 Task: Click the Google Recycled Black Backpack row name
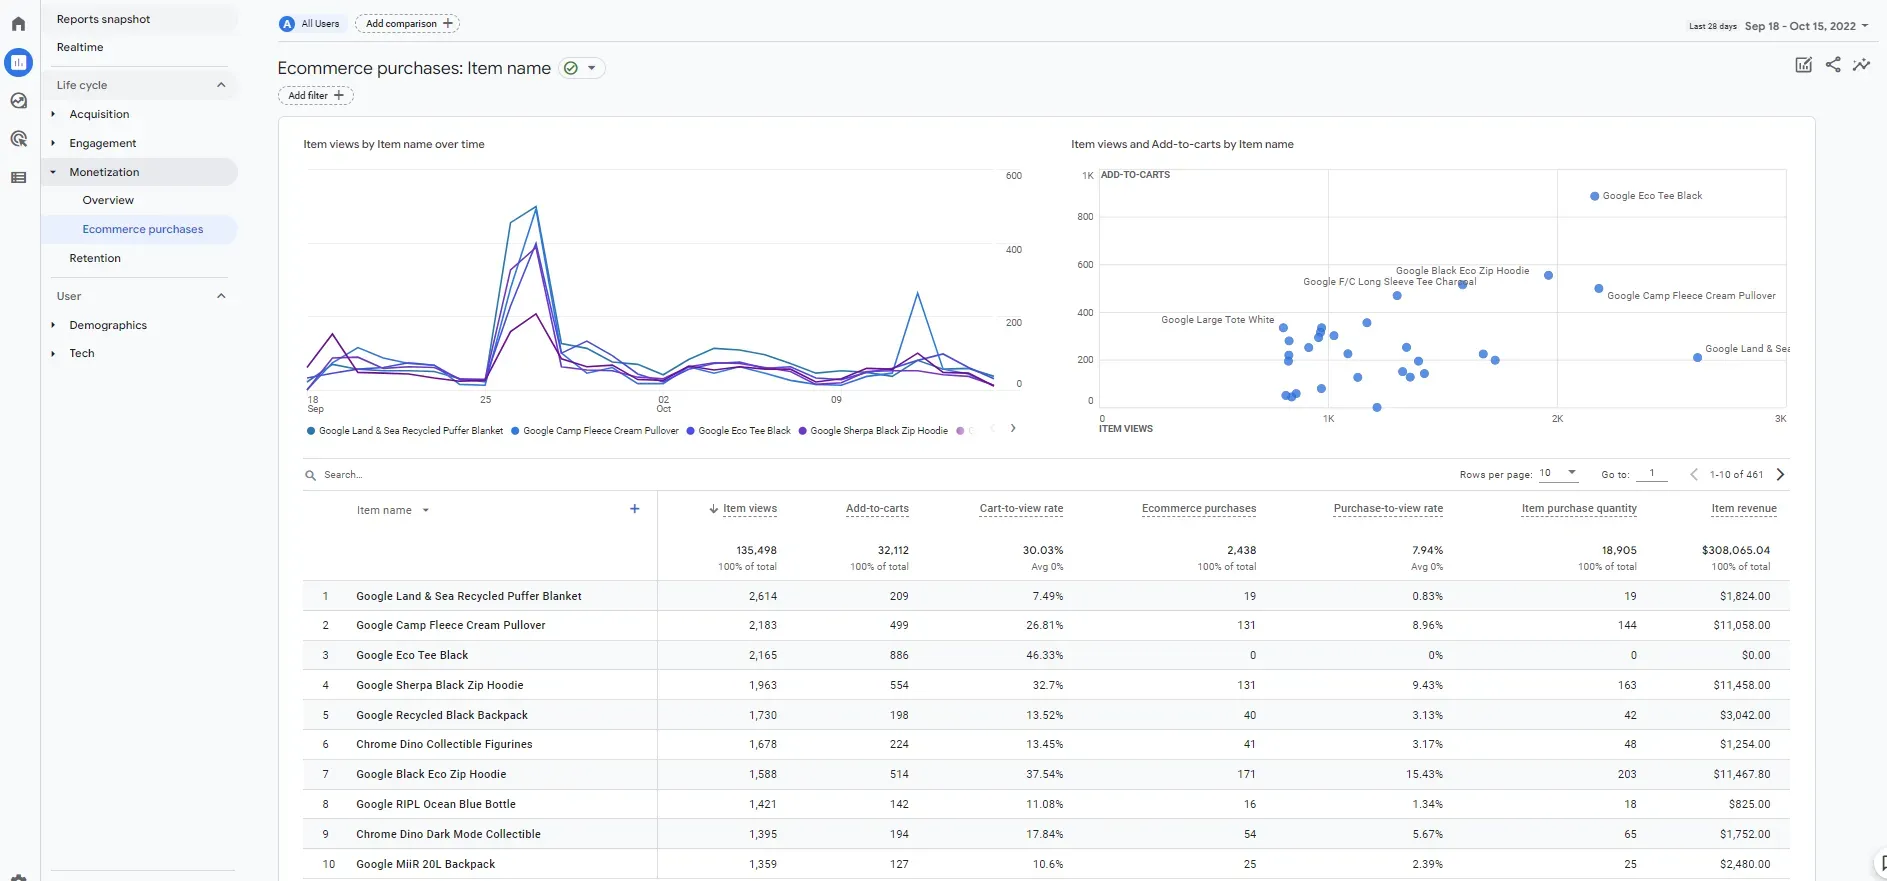pos(442,715)
